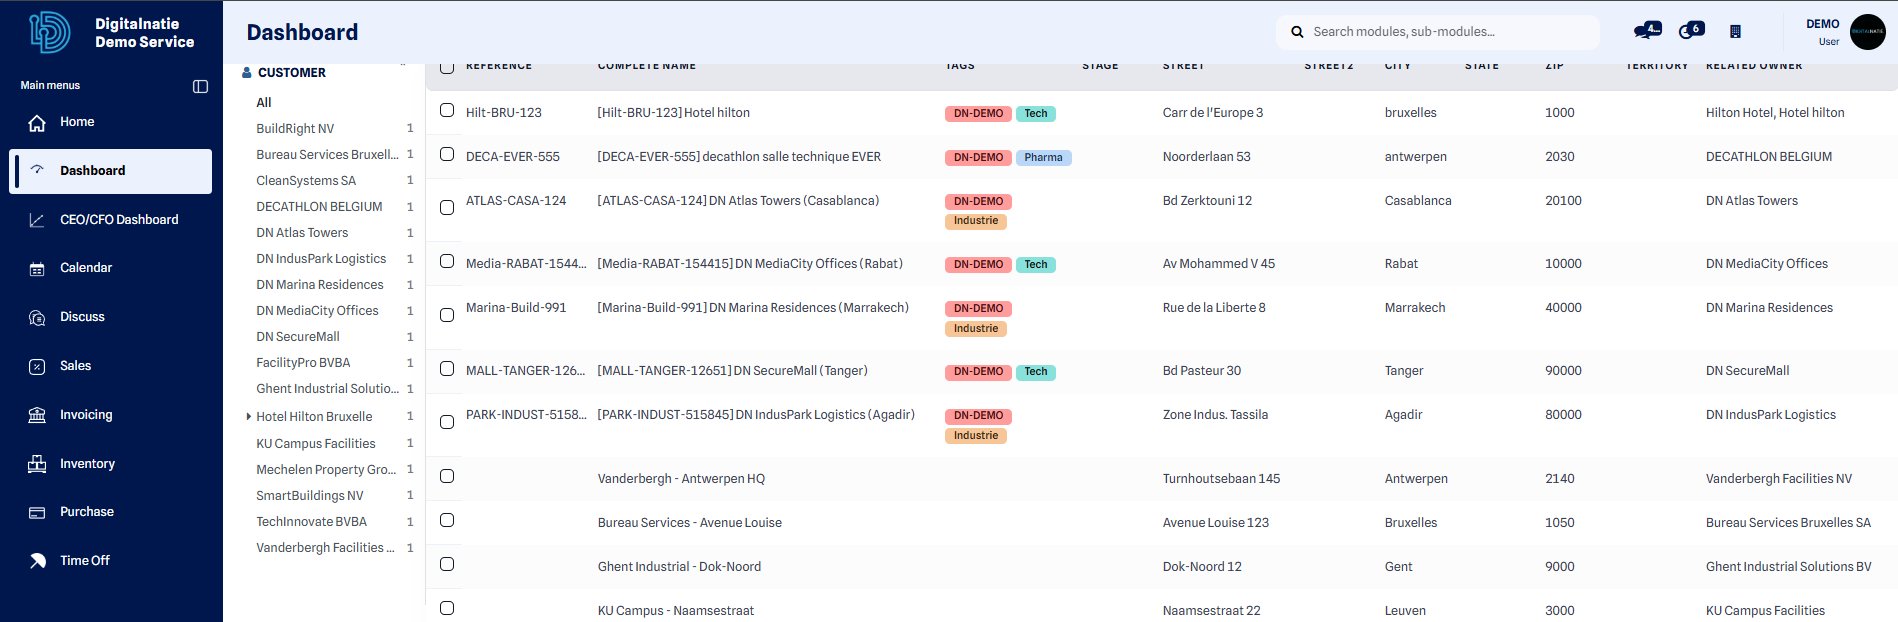Select the DECATHLON BELGIUM customer filter
Image resolution: width=1898 pixels, height=622 pixels.
(x=319, y=207)
